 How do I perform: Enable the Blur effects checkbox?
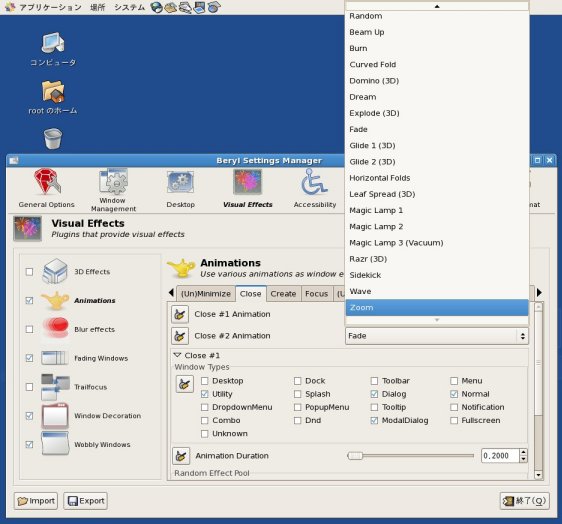click(29, 329)
